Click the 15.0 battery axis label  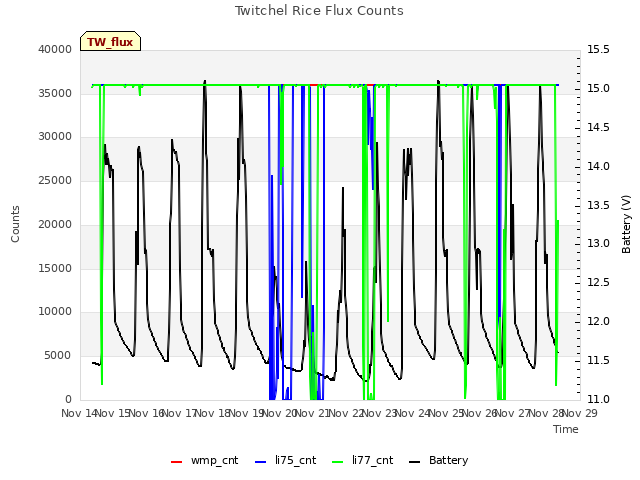[598, 89]
